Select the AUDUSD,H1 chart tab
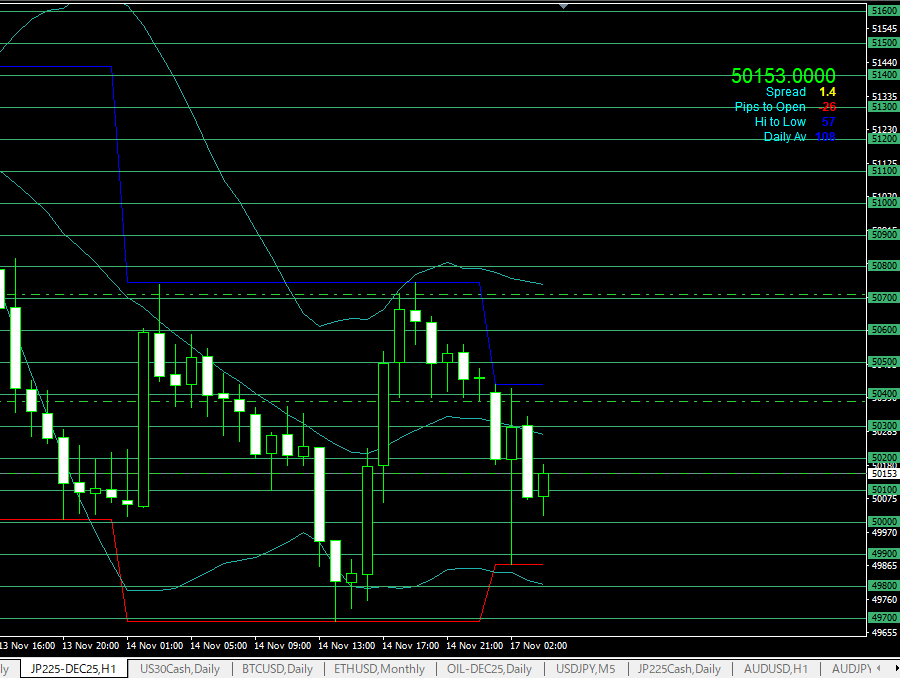Viewport: 900px width, 678px height. 776,669
